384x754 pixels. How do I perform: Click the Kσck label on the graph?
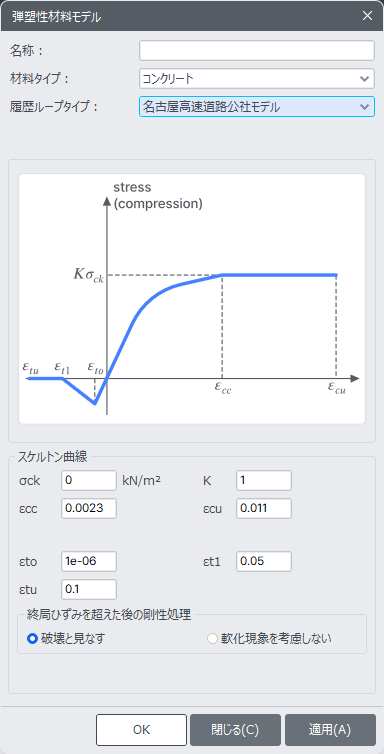pos(88,275)
